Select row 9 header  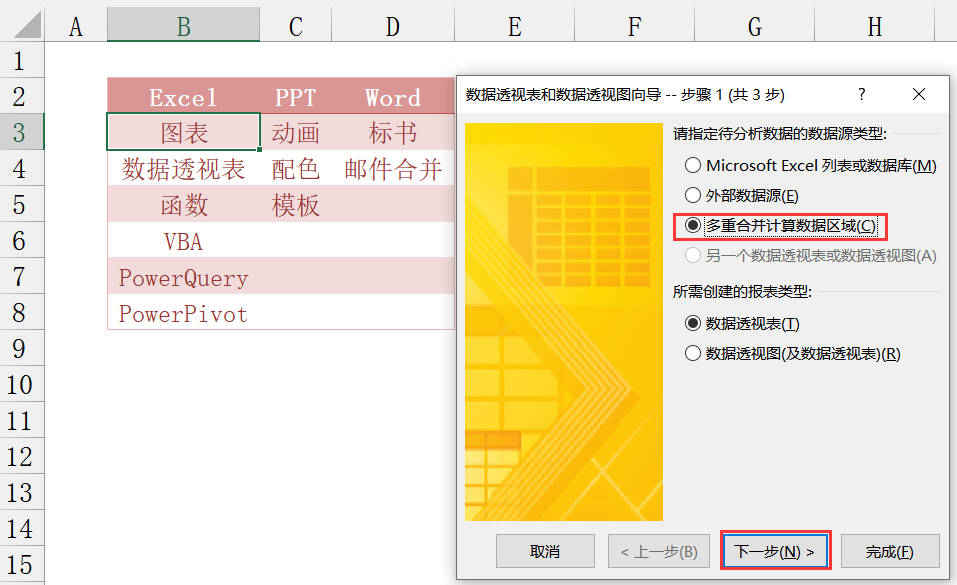tap(22, 348)
